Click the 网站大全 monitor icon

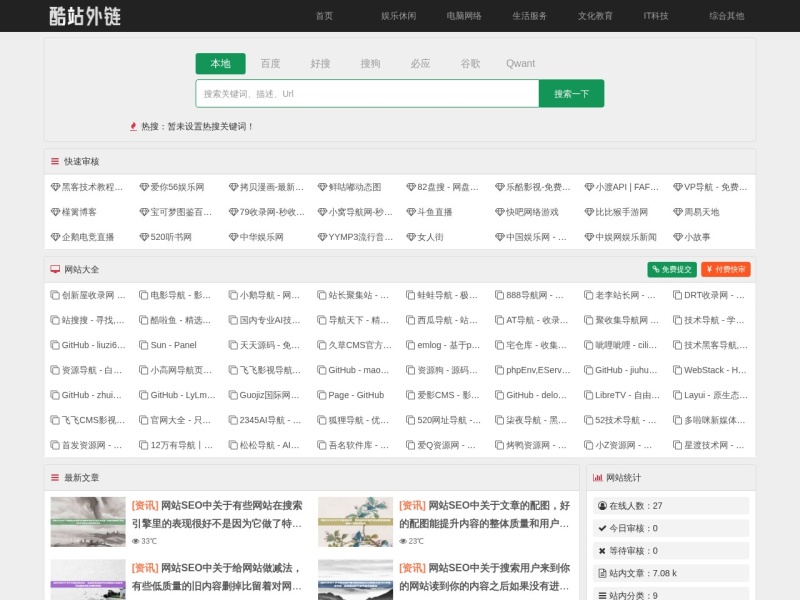(x=55, y=269)
